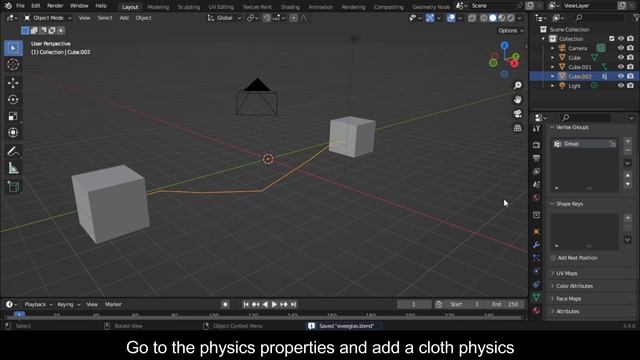
Task: Switch to the Shading workspace tab
Action: pos(290,7)
